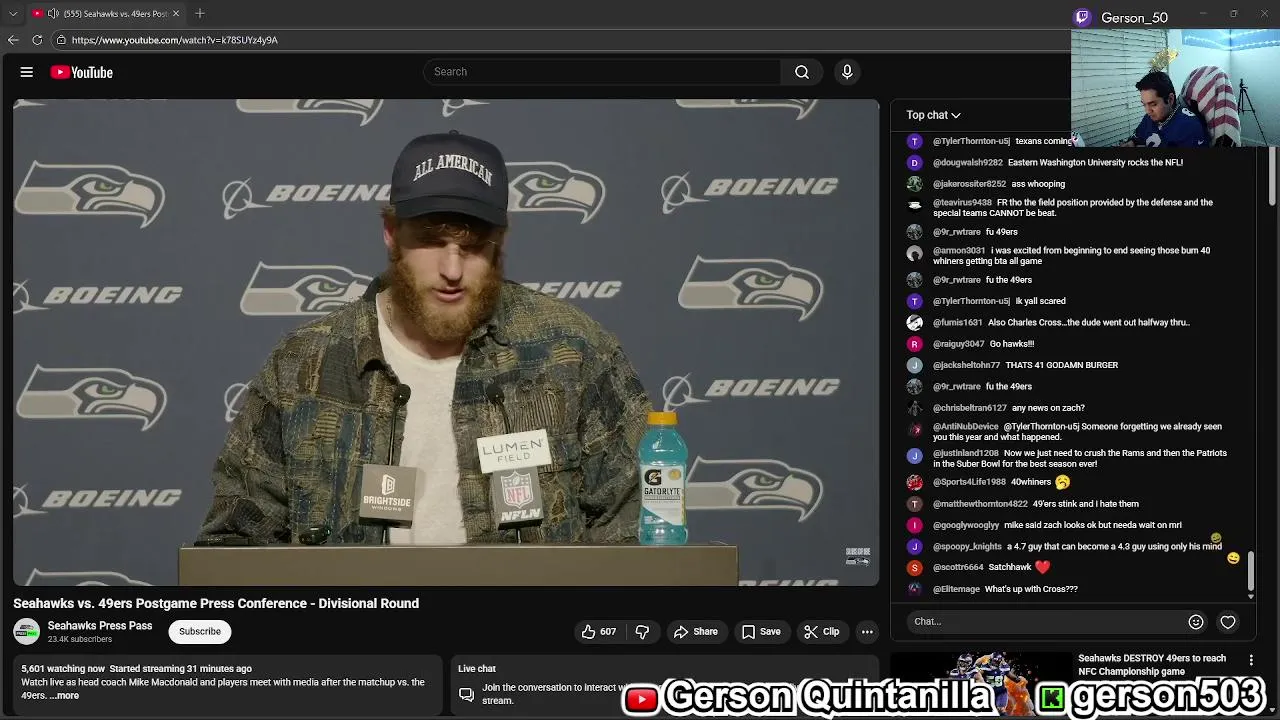The height and width of the screenshot is (720, 1280).
Task: Open Seahawks Press Pass channel avatar
Action: 27,632
